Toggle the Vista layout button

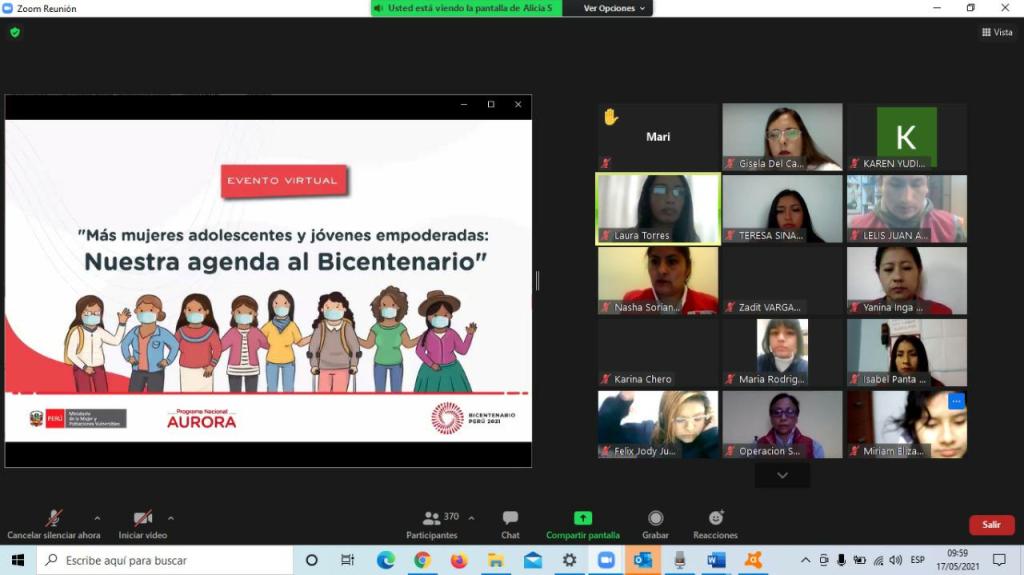tap(997, 32)
